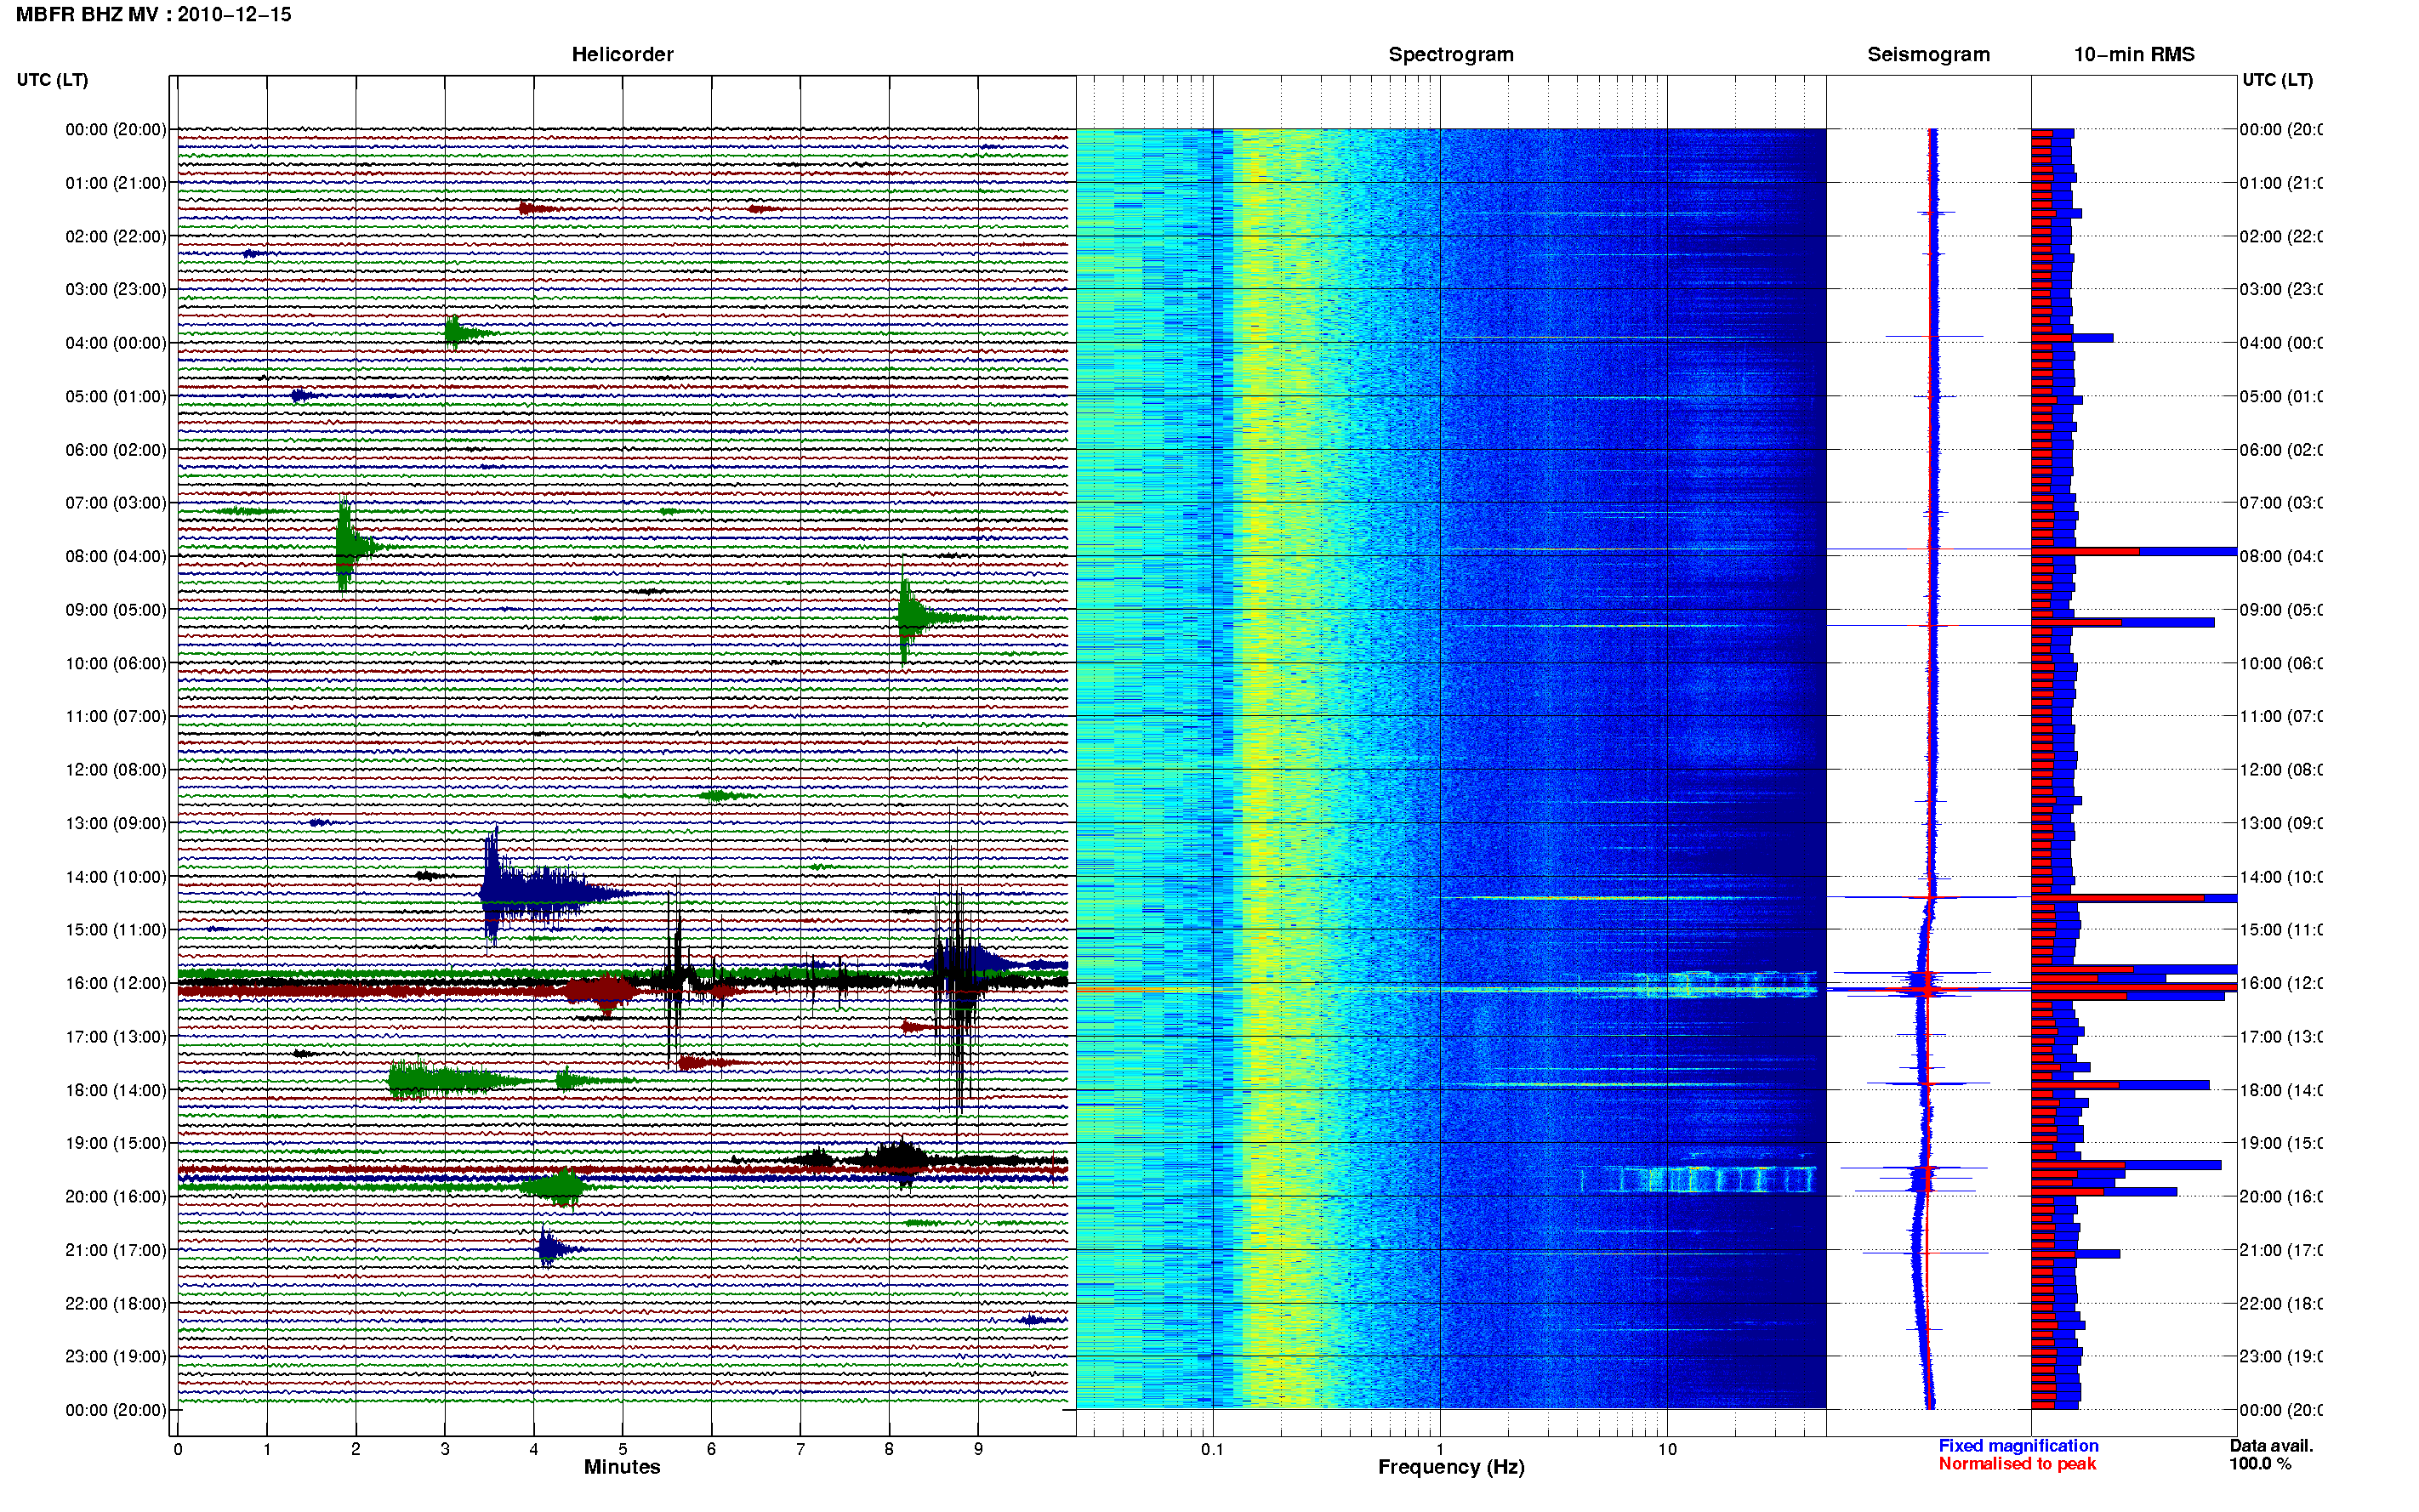Screen dimensions: 2419x1512
Task: Click Minutes axis tick 0
Action: 178,1449
